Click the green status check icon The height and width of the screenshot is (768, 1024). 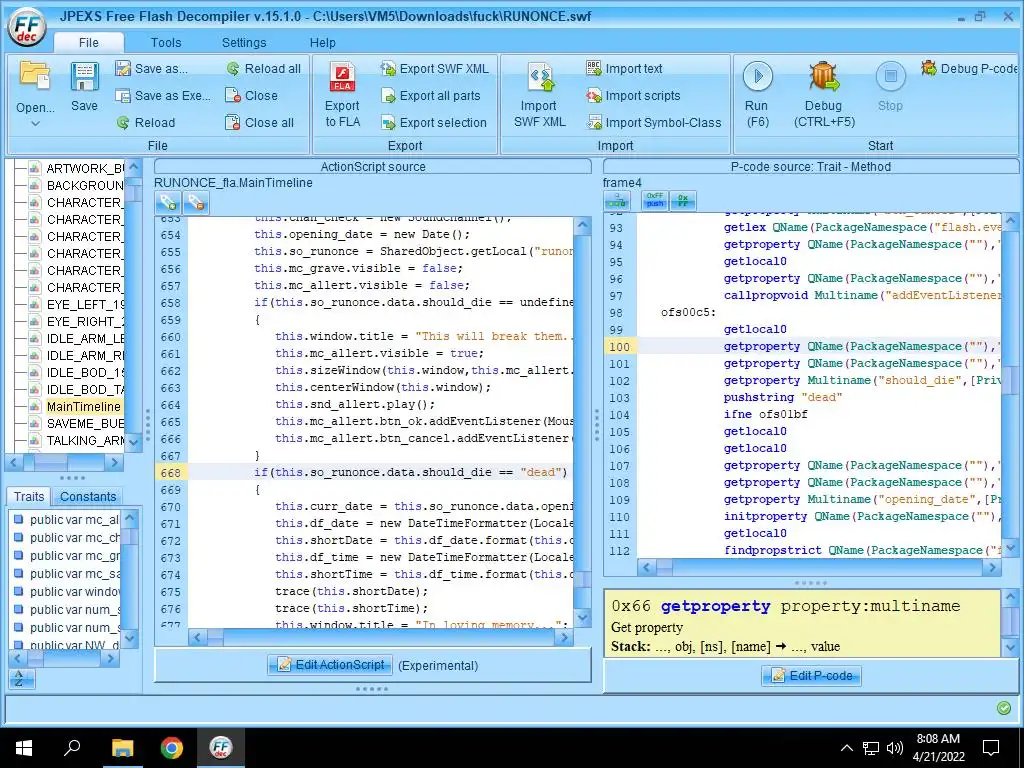point(1004,708)
